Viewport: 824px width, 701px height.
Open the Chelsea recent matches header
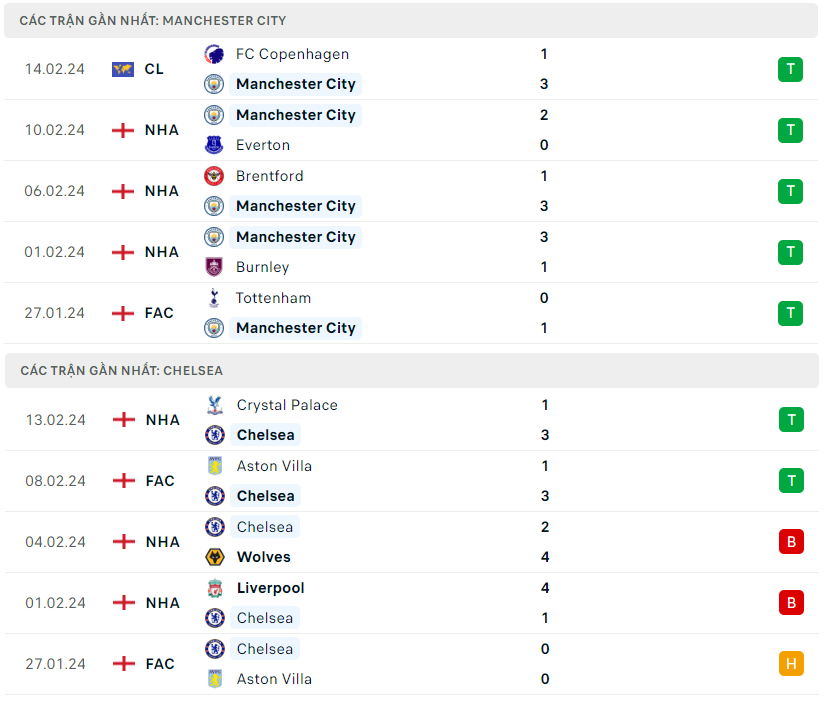pyautogui.click(x=121, y=370)
